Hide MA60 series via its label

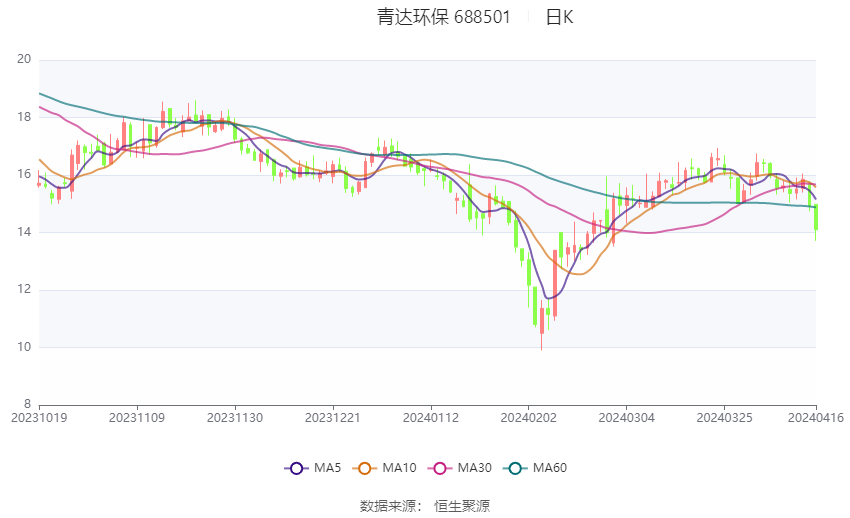click(550, 468)
